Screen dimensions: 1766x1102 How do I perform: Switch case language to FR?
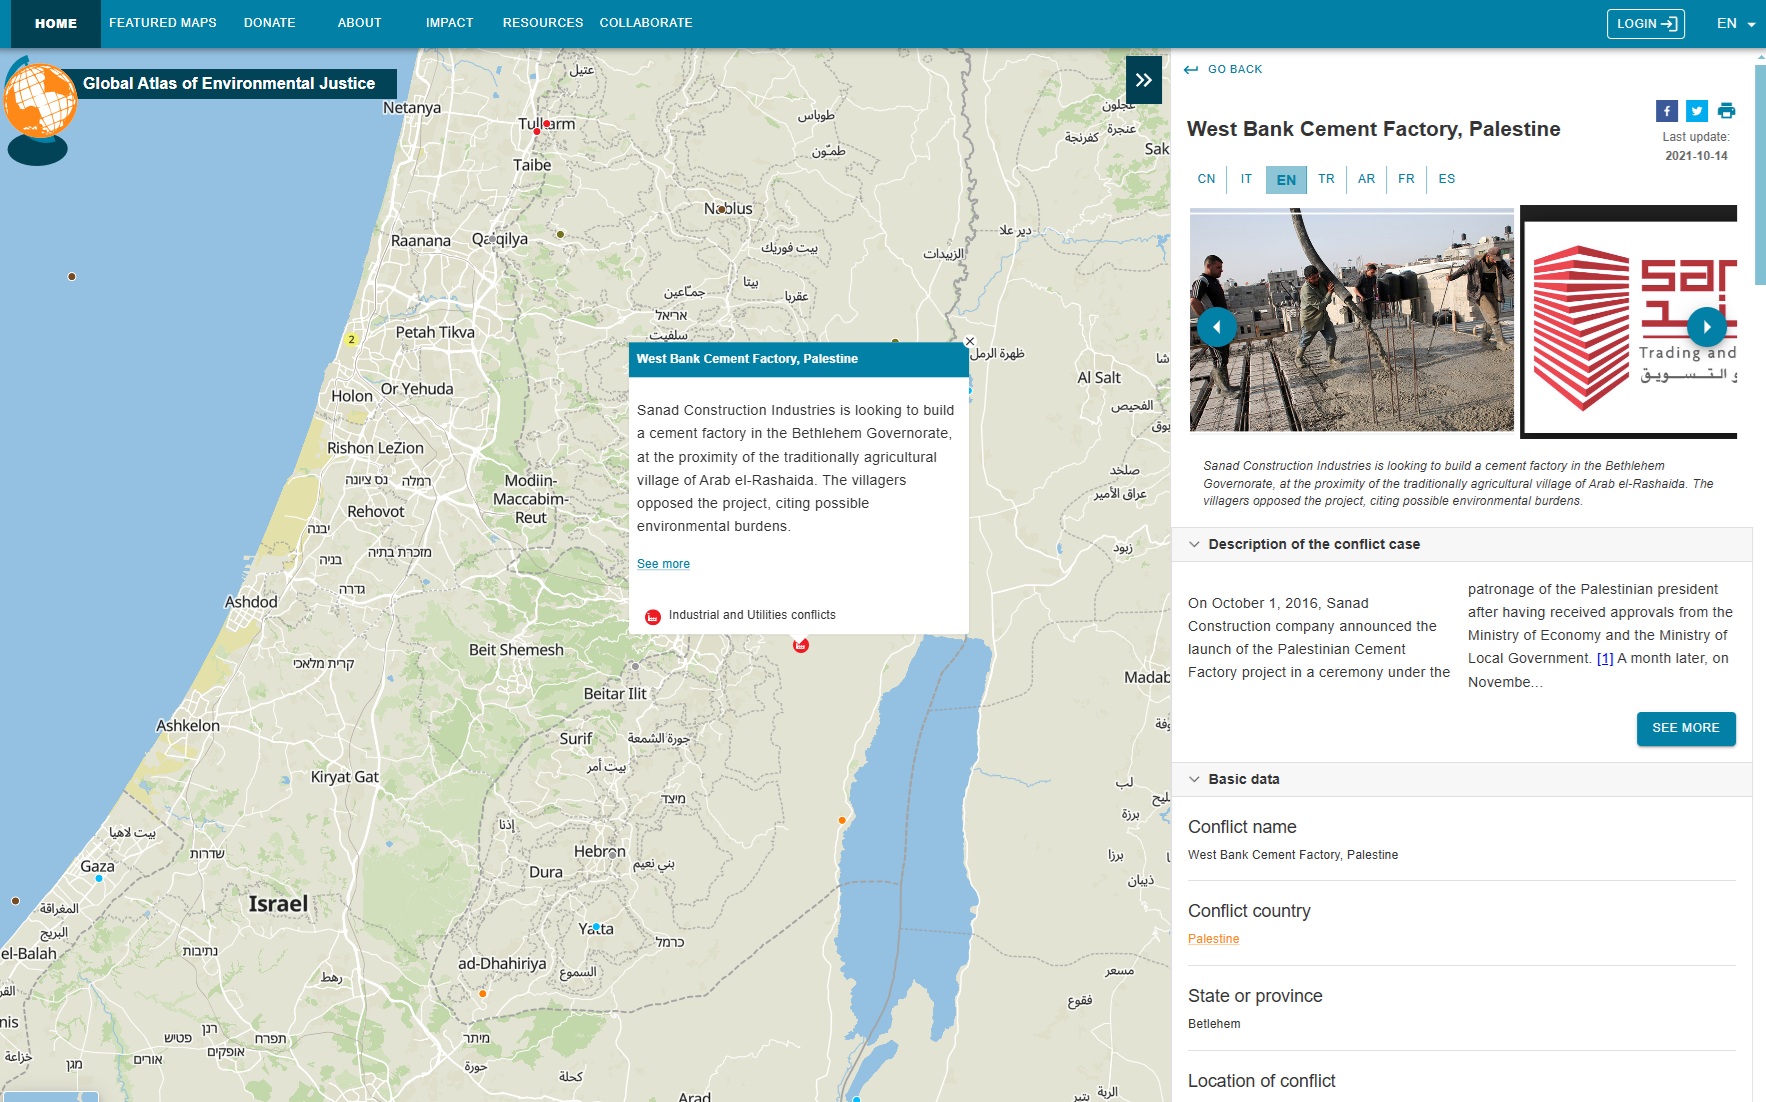click(x=1406, y=179)
